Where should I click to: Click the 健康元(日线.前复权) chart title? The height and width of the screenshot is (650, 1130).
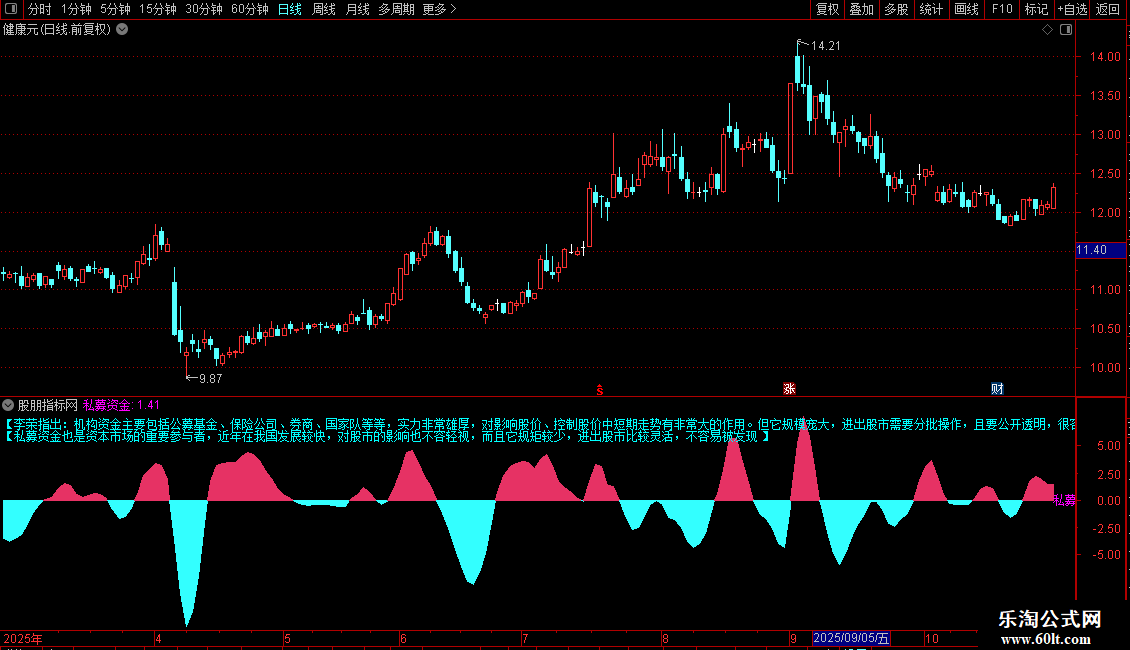(x=57, y=30)
